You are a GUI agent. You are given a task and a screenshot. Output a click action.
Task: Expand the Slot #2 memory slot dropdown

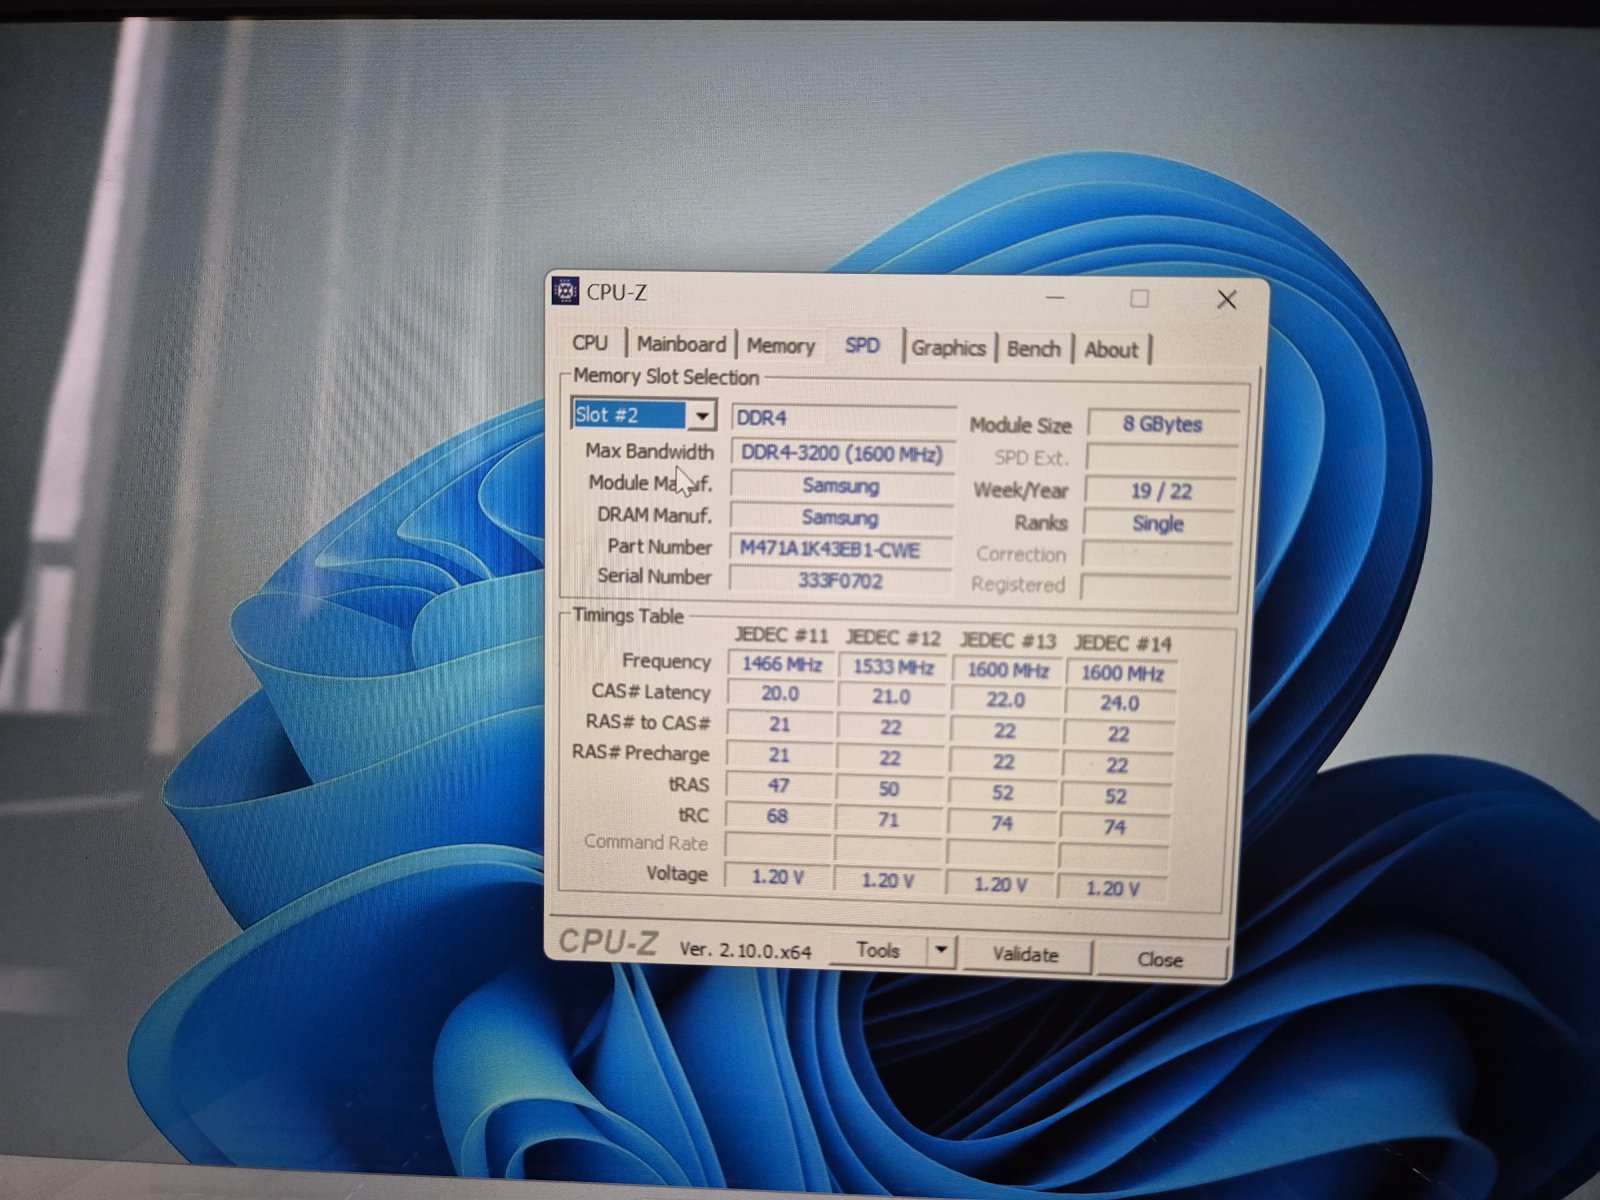[x=703, y=416]
